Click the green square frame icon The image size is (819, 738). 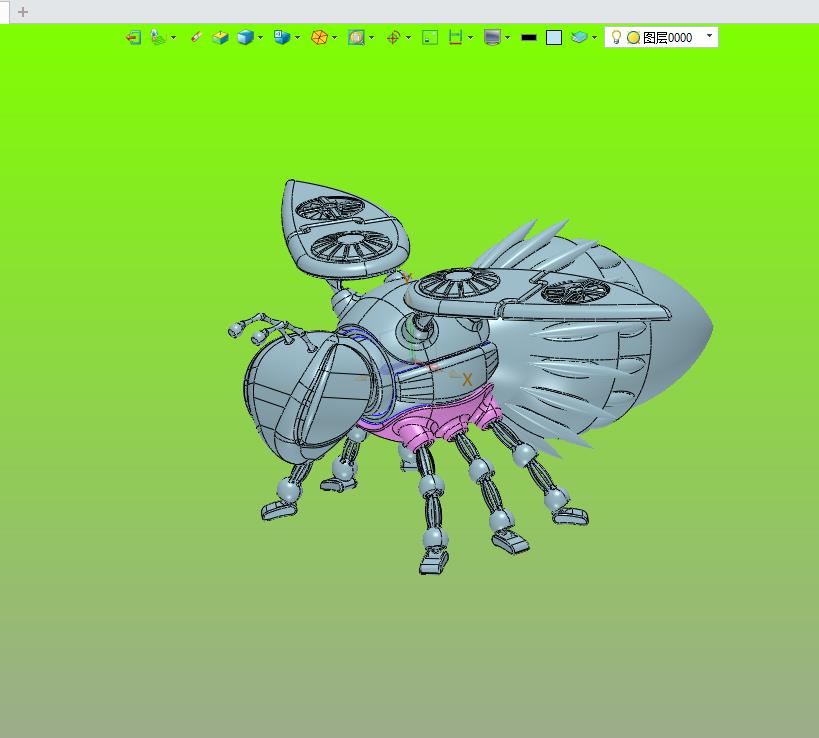point(430,38)
